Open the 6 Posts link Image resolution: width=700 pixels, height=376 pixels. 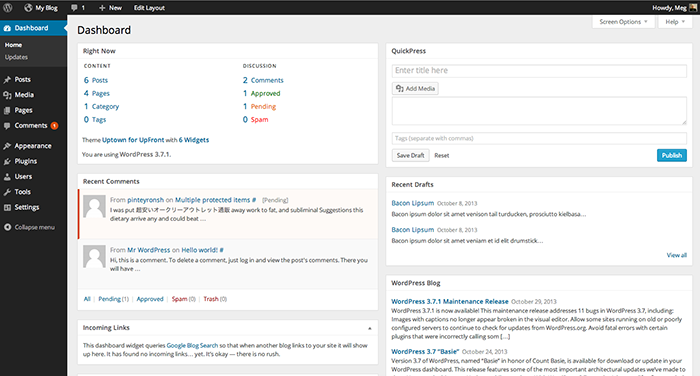[x=96, y=80]
